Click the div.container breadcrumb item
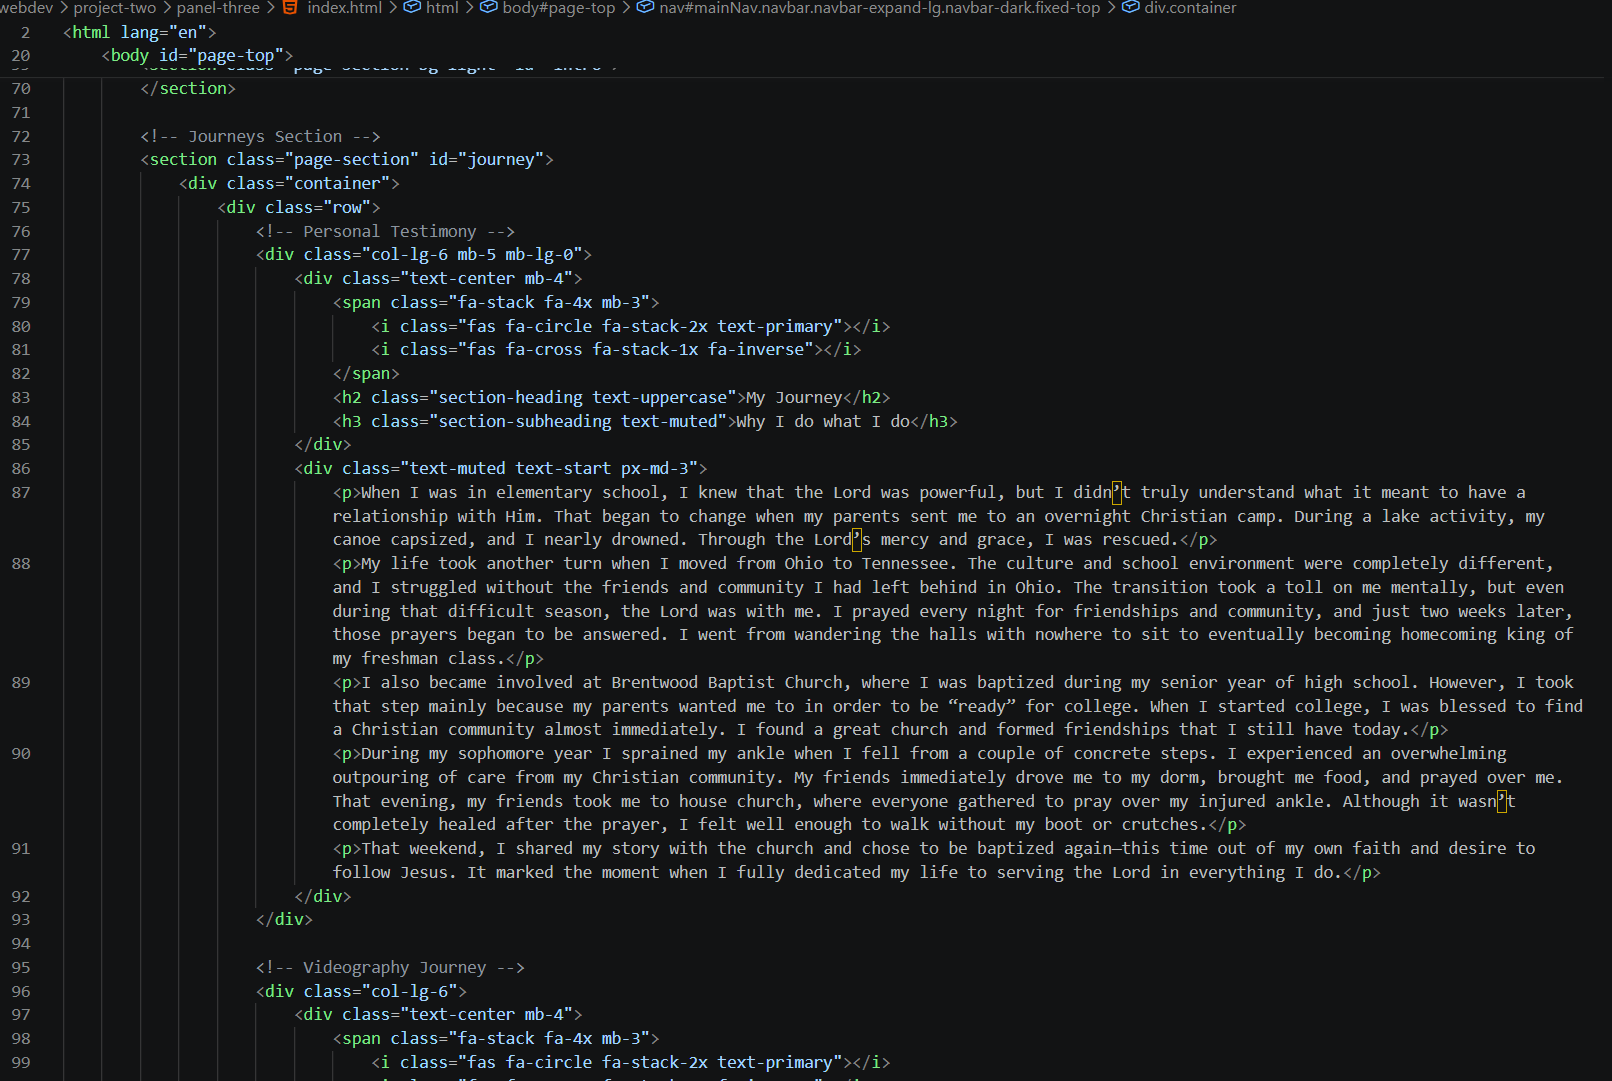Image resolution: width=1612 pixels, height=1081 pixels. tap(1179, 8)
